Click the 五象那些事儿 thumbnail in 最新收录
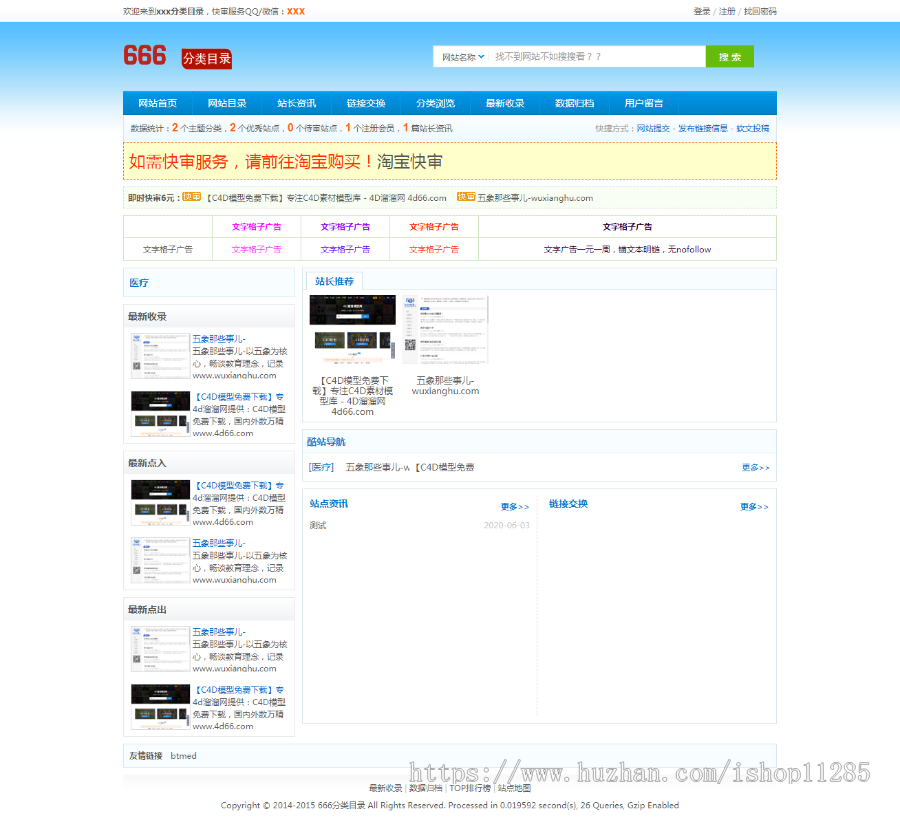The height and width of the screenshot is (820, 900). coord(160,356)
